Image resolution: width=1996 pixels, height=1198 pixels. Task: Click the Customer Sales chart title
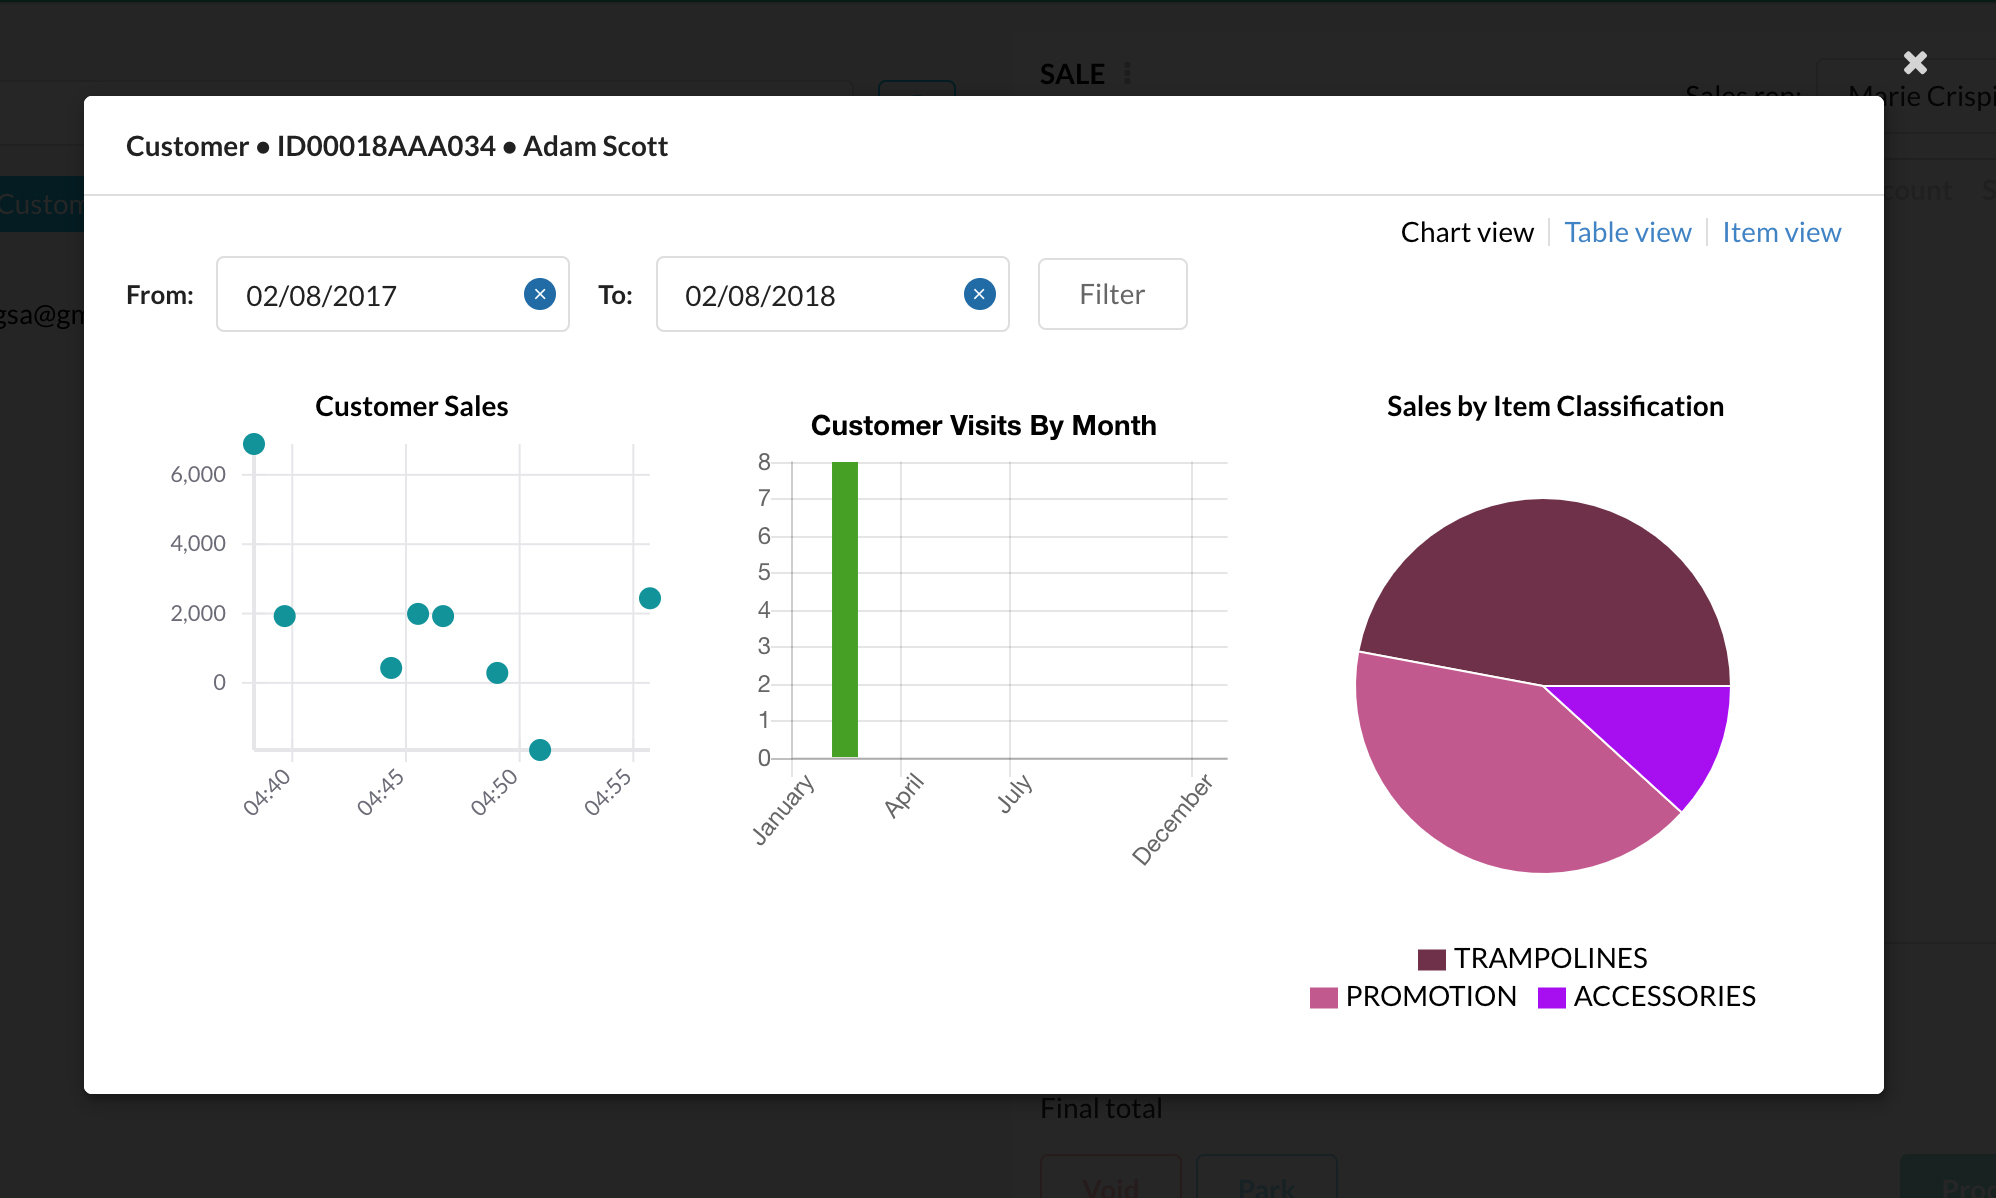coord(412,406)
